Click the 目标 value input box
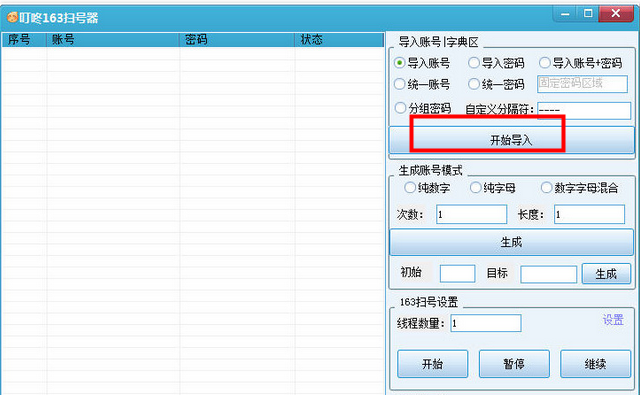Image resolution: width=640 pixels, height=395 pixels. [x=549, y=274]
